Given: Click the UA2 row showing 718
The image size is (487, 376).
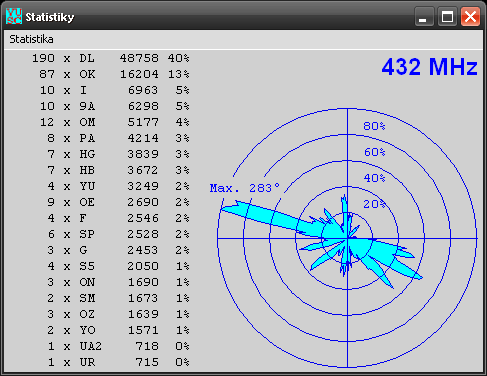Looking at the screenshot, I should pos(118,346).
